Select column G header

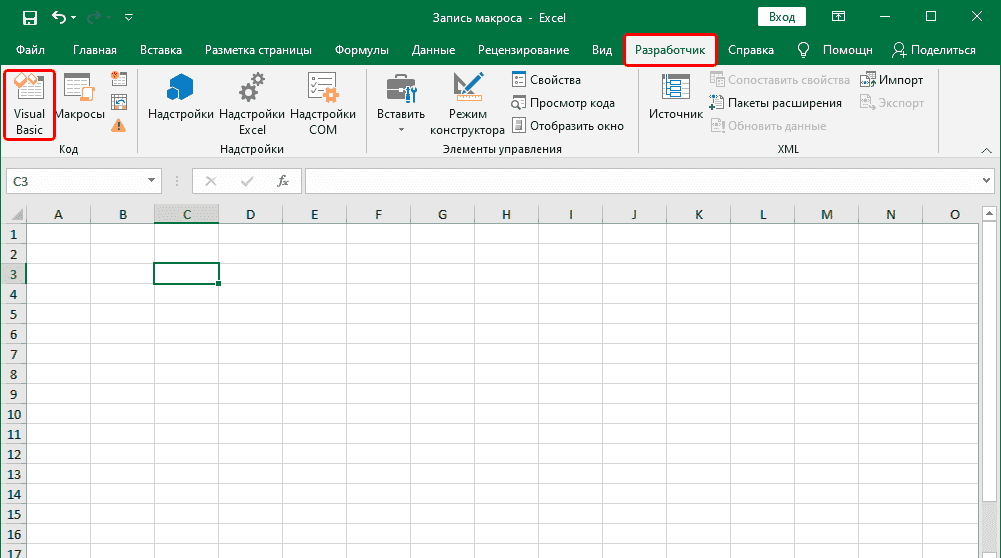[x=442, y=214]
